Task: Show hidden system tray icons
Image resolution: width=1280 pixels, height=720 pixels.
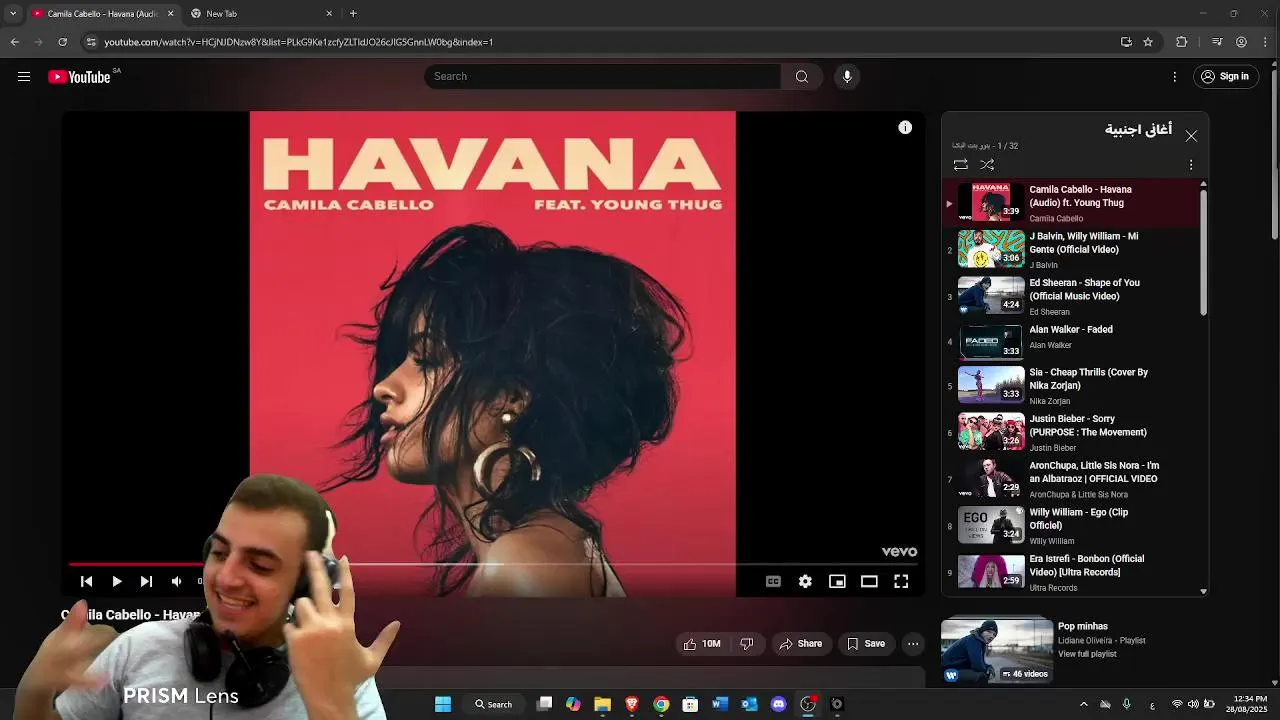Action: point(1084,704)
